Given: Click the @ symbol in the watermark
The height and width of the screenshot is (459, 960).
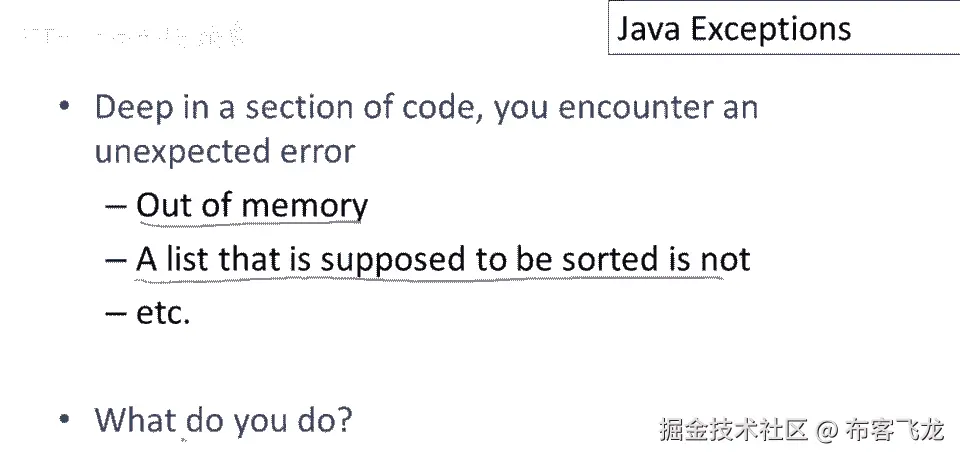Looking at the screenshot, I should click(826, 432).
